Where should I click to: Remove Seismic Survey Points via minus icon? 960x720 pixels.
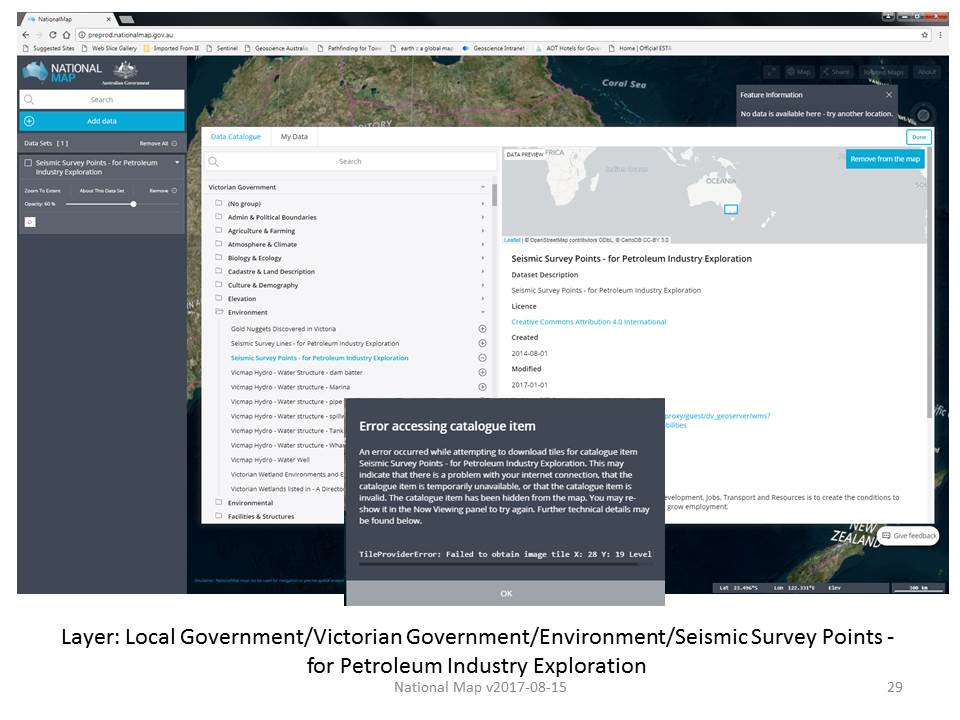coord(482,358)
